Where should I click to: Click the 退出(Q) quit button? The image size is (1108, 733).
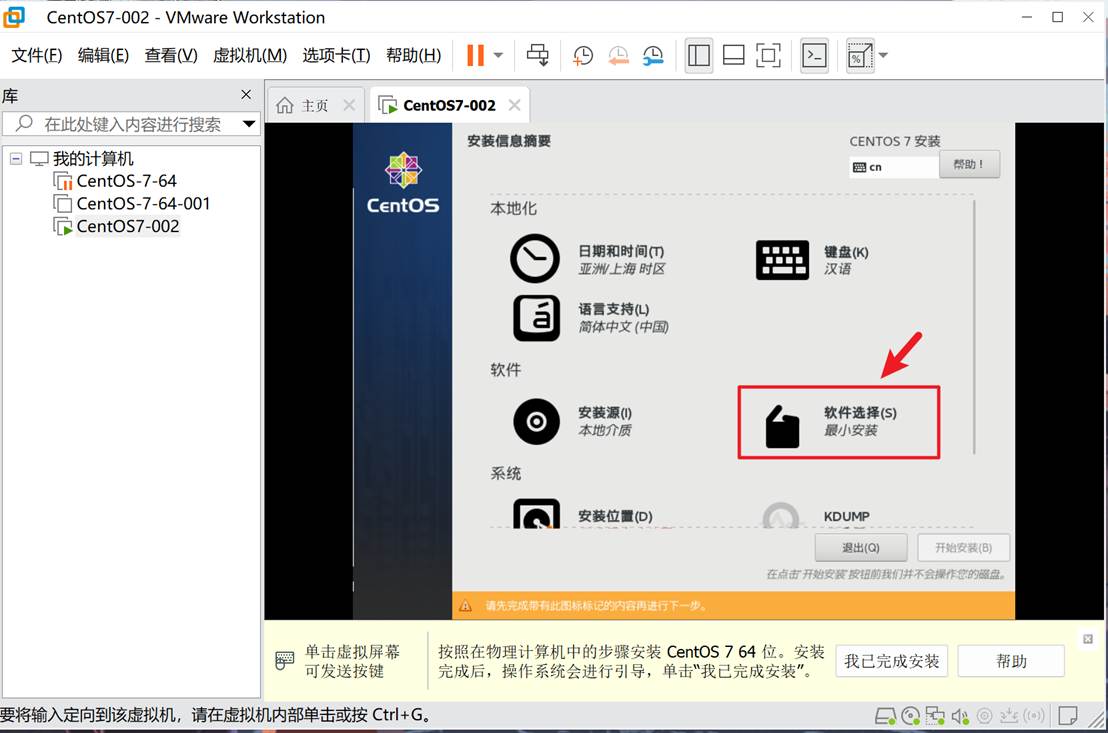[x=861, y=548]
